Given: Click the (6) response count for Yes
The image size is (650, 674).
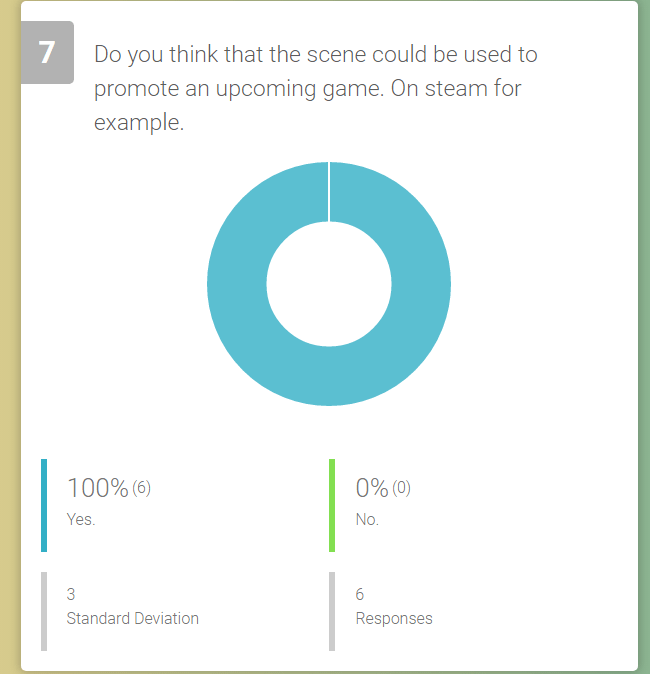Looking at the screenshot, I should [141, 488].
